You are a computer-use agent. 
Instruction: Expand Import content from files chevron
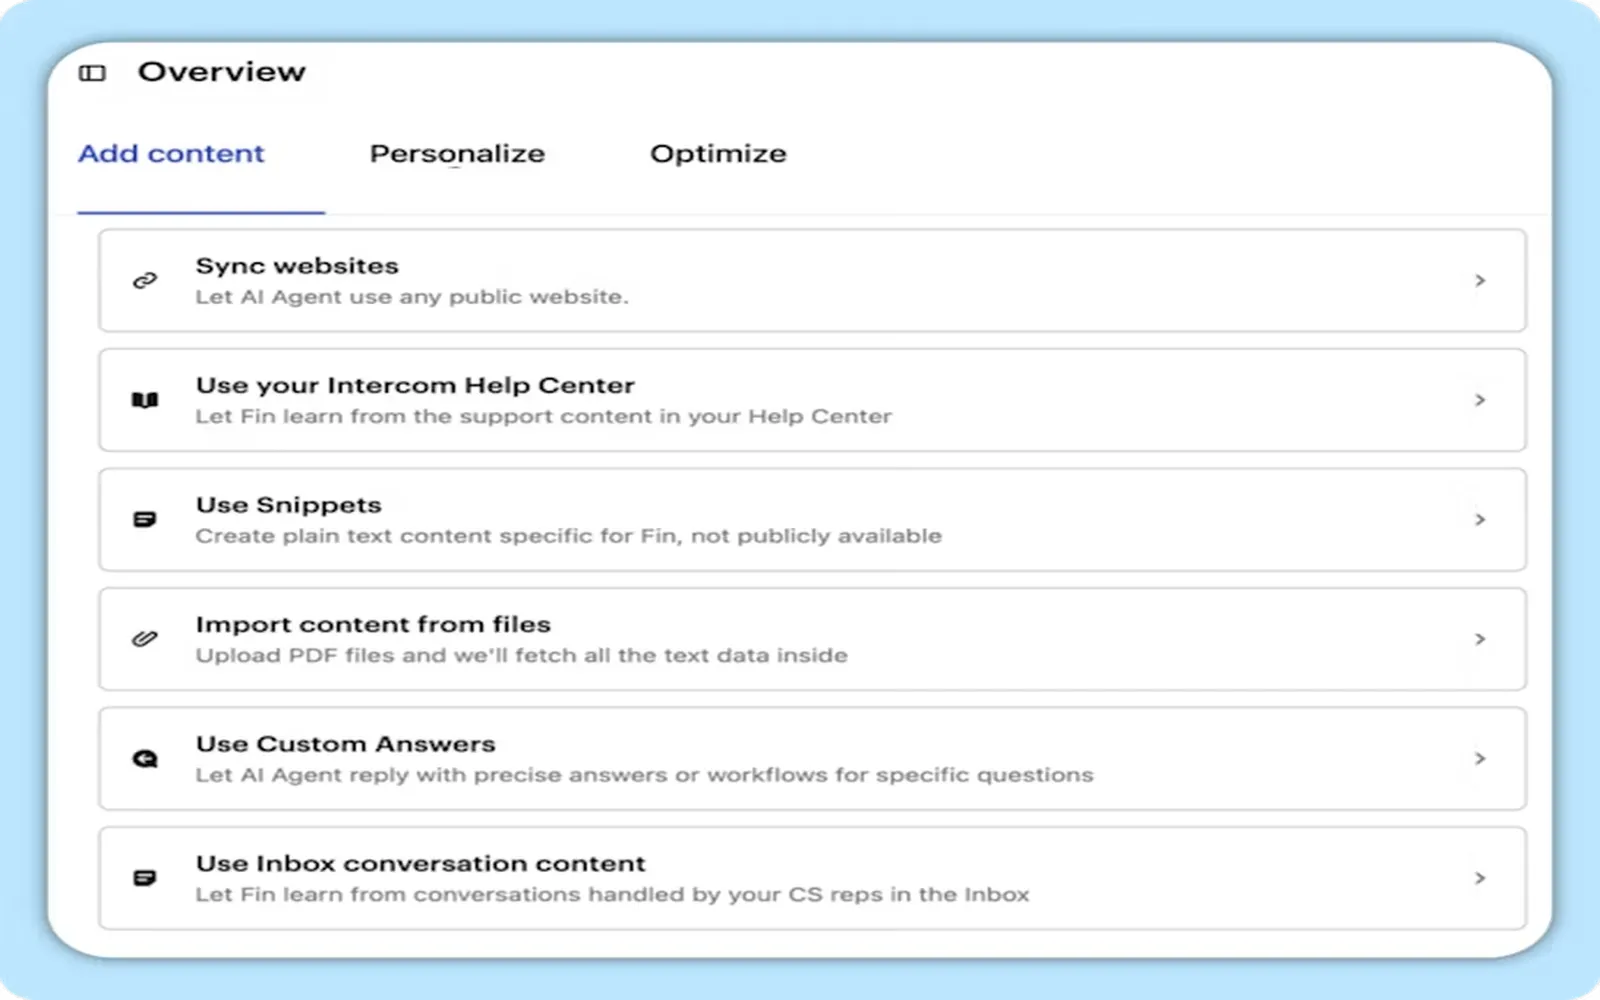pos(1480,638)
